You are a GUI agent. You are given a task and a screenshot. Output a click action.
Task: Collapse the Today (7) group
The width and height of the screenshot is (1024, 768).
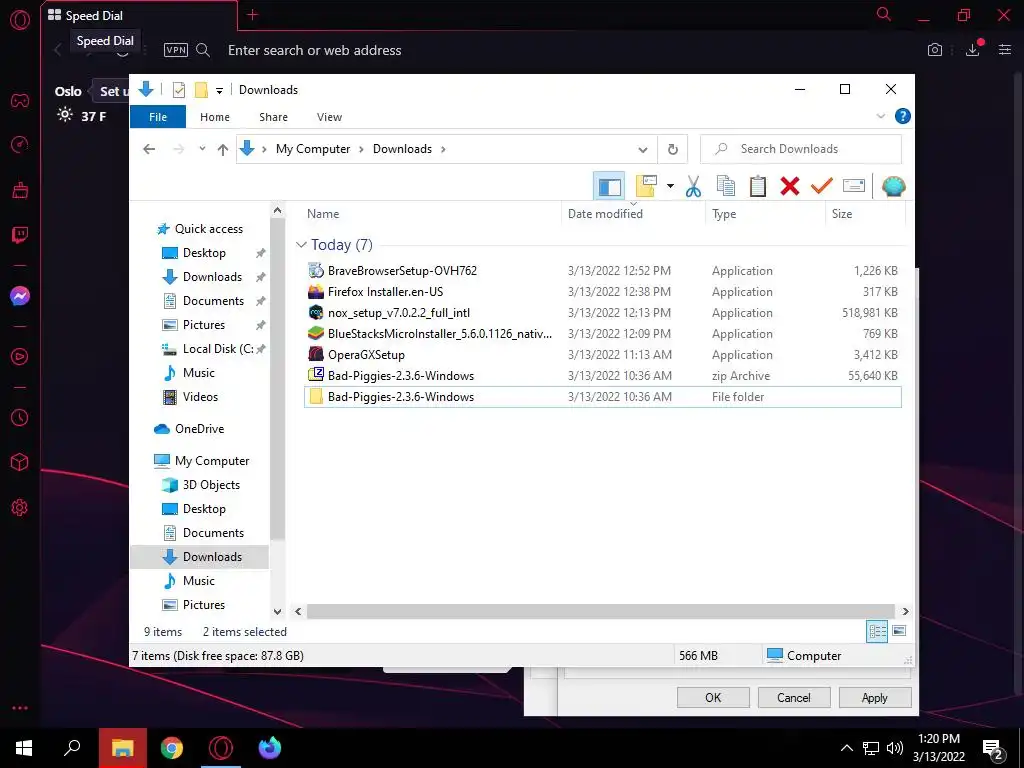301,245
